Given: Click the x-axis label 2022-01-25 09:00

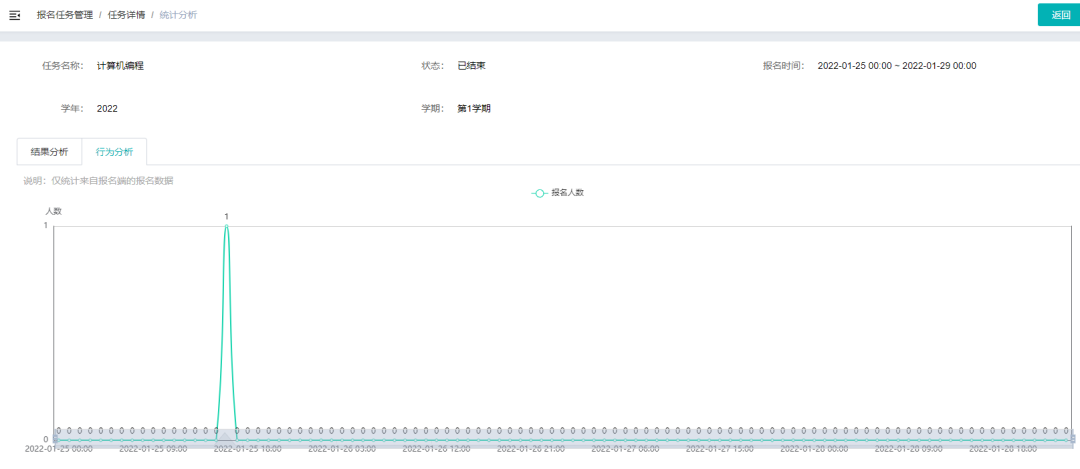Looking at the screenshot, I should click(x=153, y=449).
